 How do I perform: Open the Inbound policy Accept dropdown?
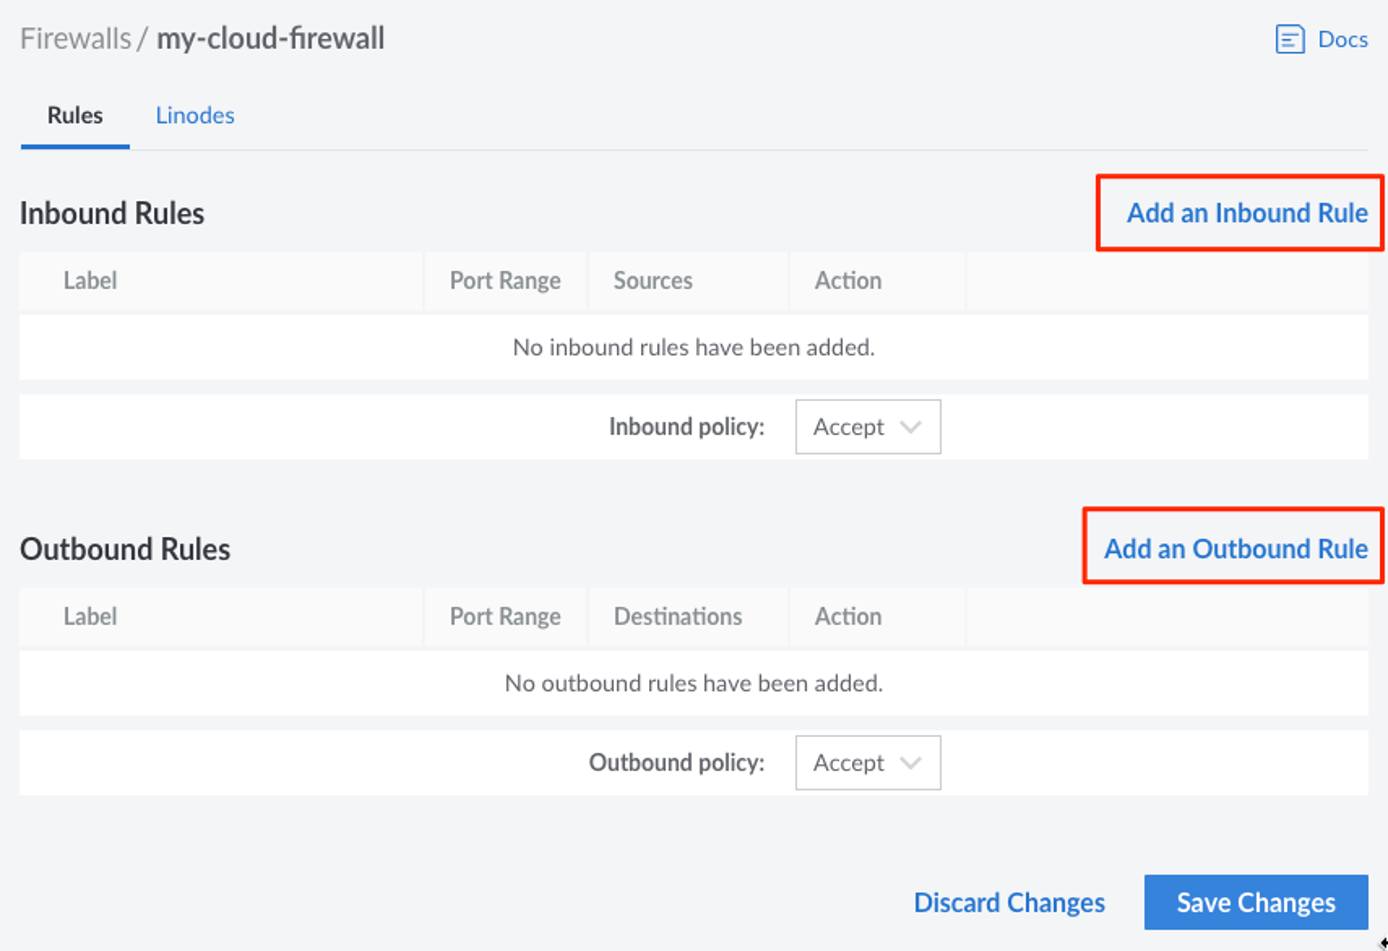click(867, 427)
